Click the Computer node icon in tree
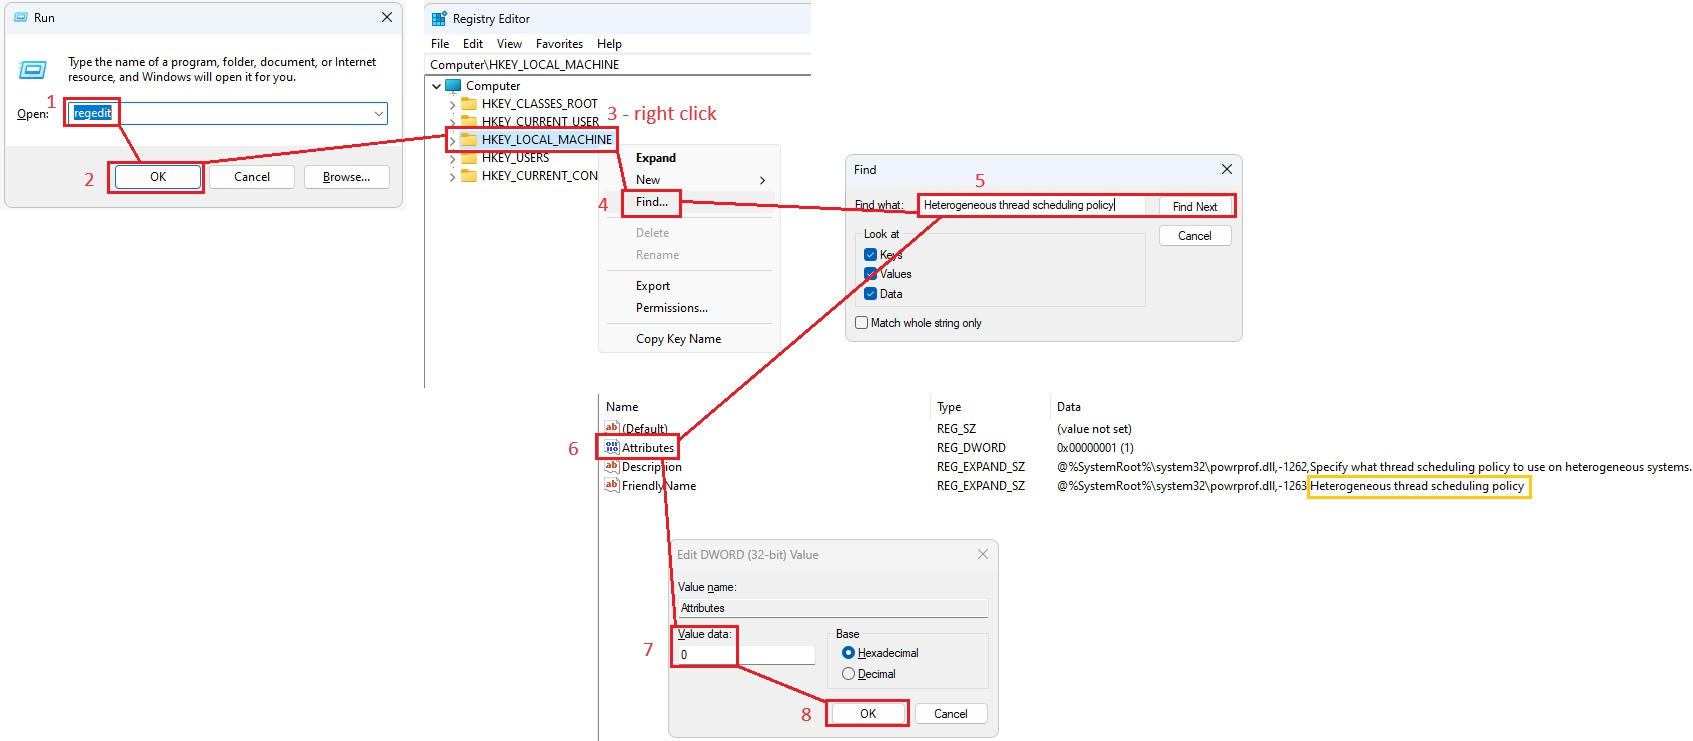1693x741 pixels. (x=453, y=86)
